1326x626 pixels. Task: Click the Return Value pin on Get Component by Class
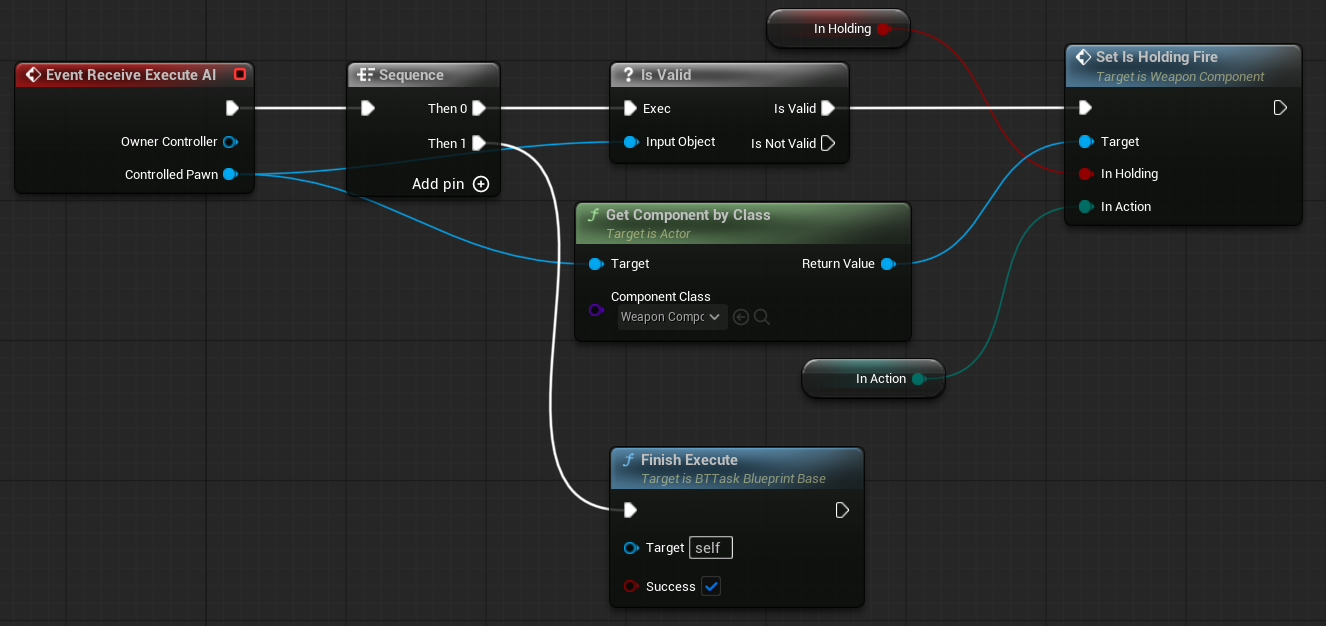(887, 264)
